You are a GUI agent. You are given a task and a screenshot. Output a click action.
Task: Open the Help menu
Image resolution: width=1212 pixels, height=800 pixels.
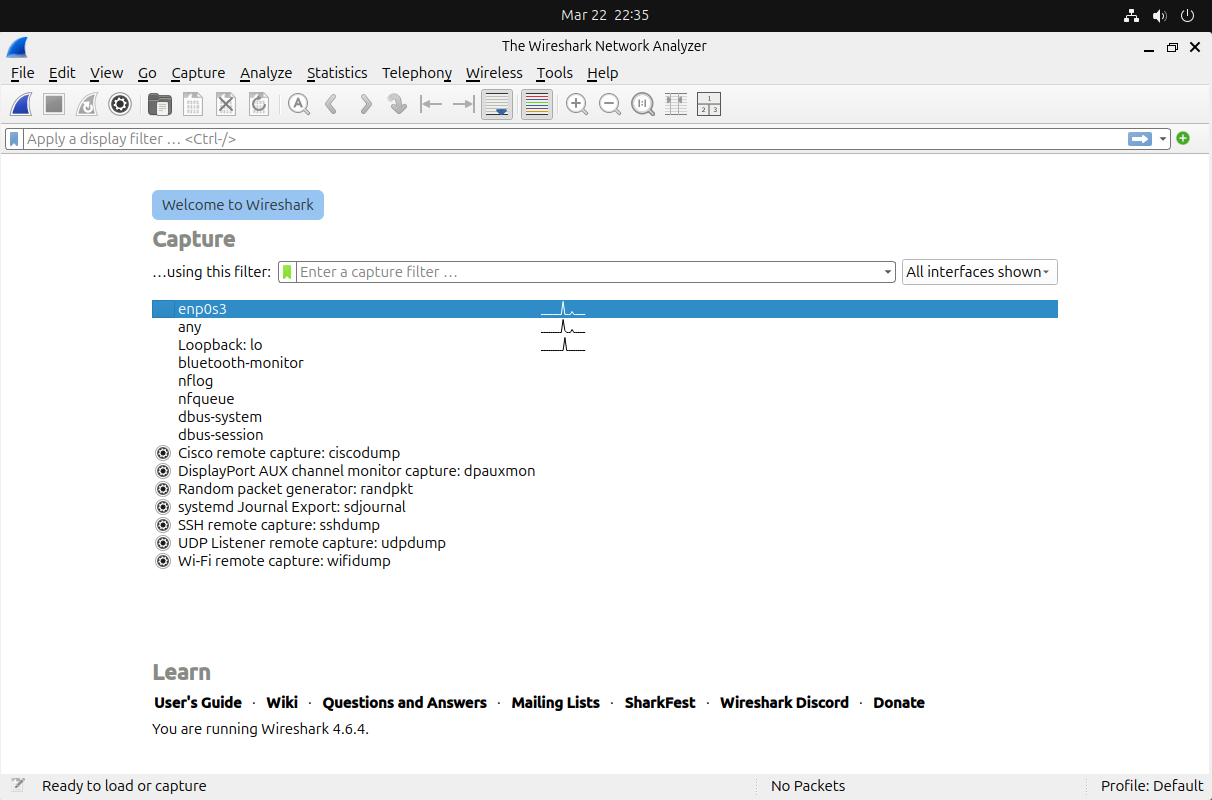click(602, 73)
